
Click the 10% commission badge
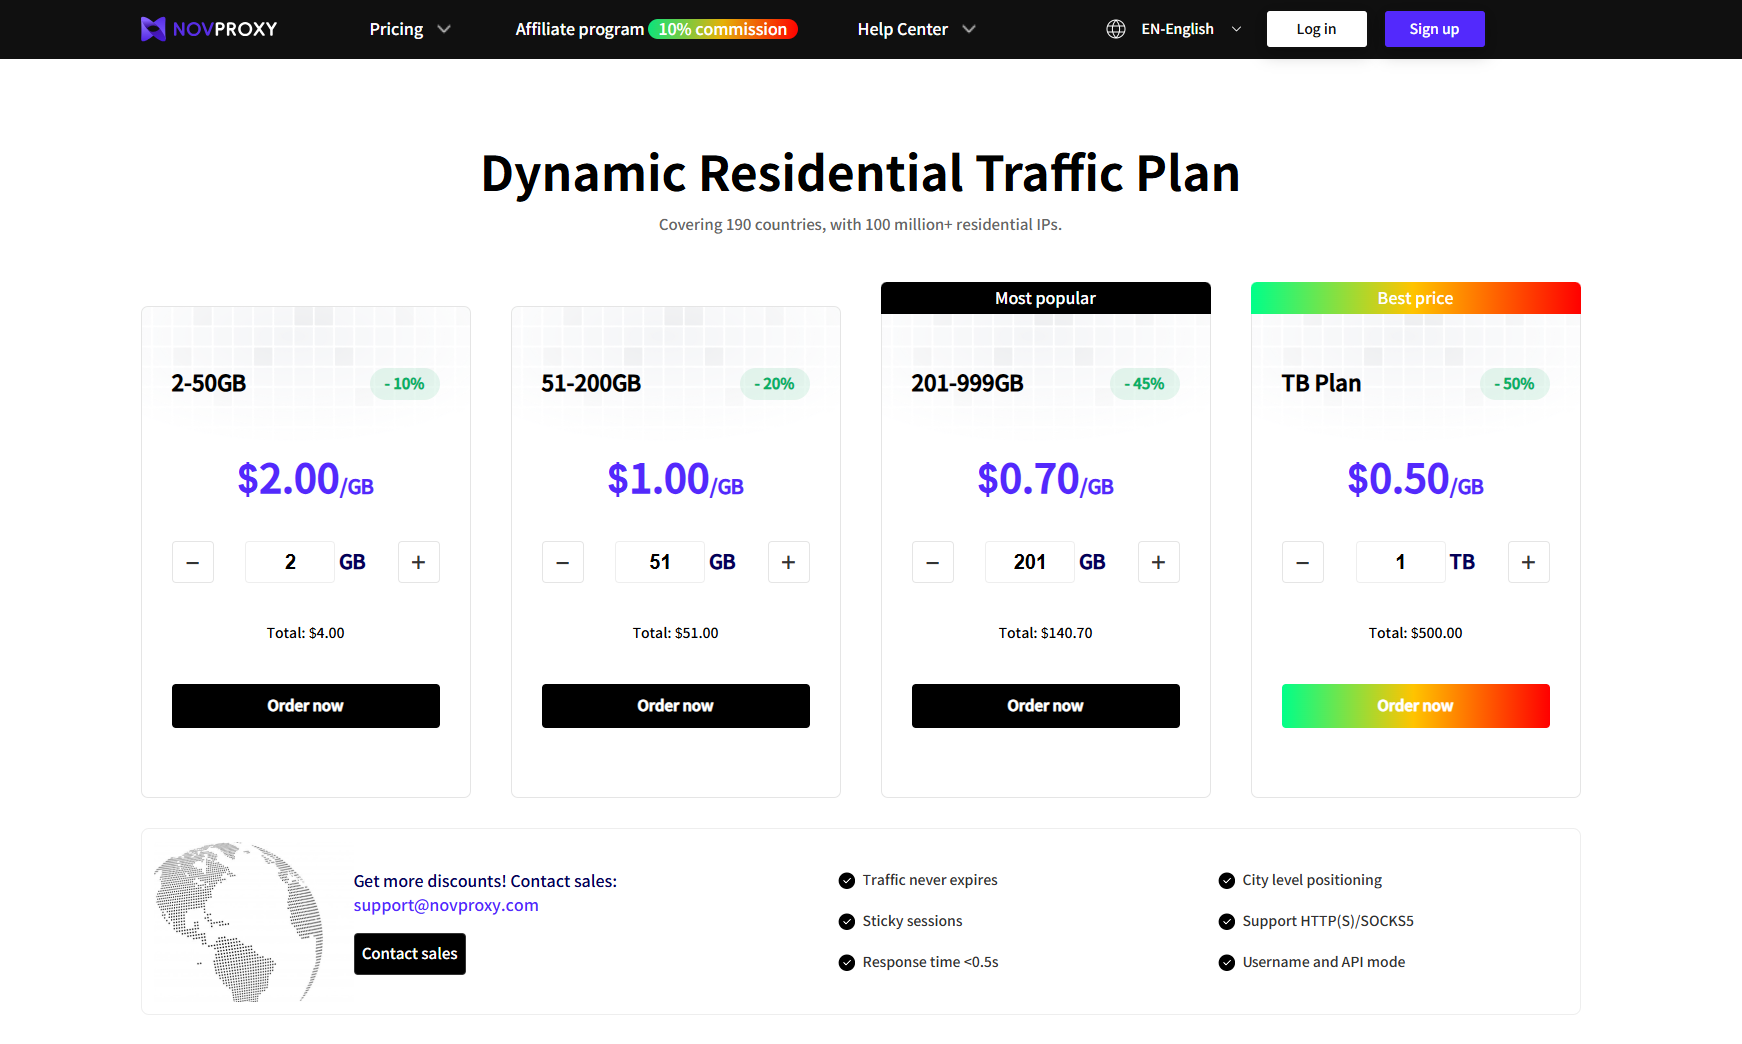[722, 29]
